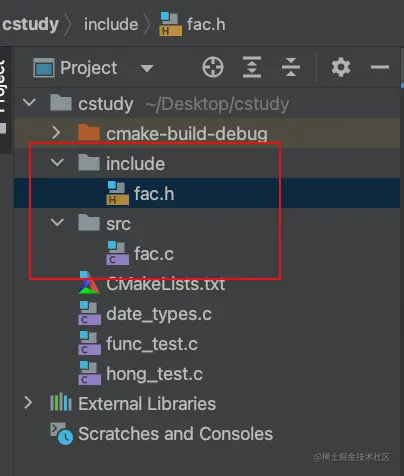The width and height of the screenshot is (404, 476).
Task: Select cstudy in the breadcrumb bar
Action: [30, 24]
